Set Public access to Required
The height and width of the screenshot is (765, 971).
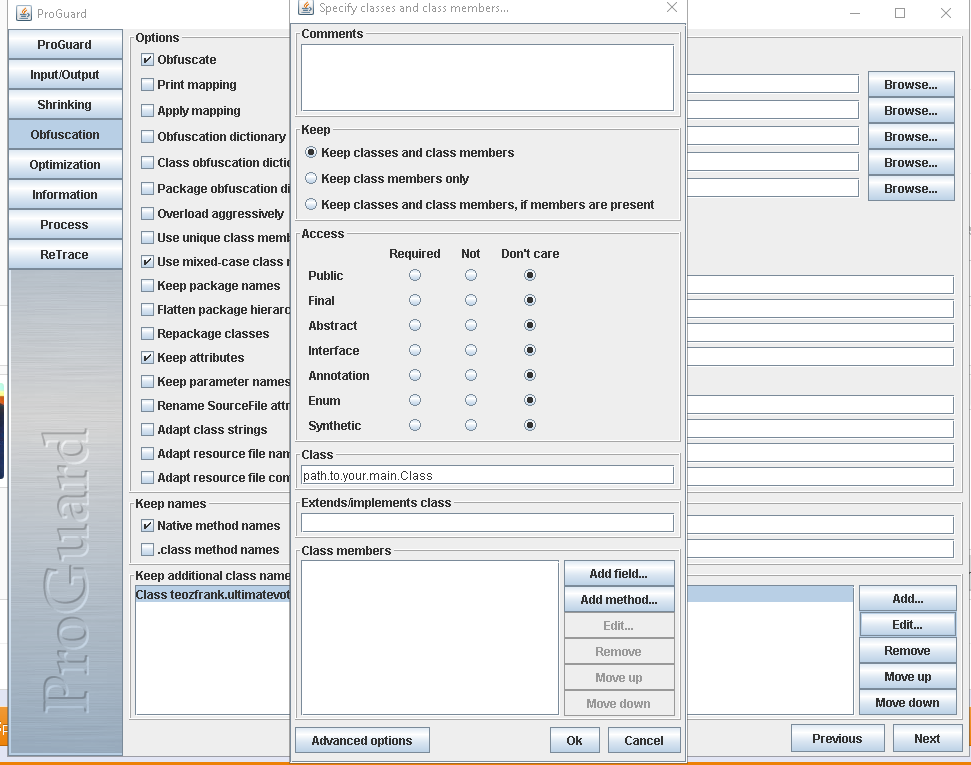[415, 275]
